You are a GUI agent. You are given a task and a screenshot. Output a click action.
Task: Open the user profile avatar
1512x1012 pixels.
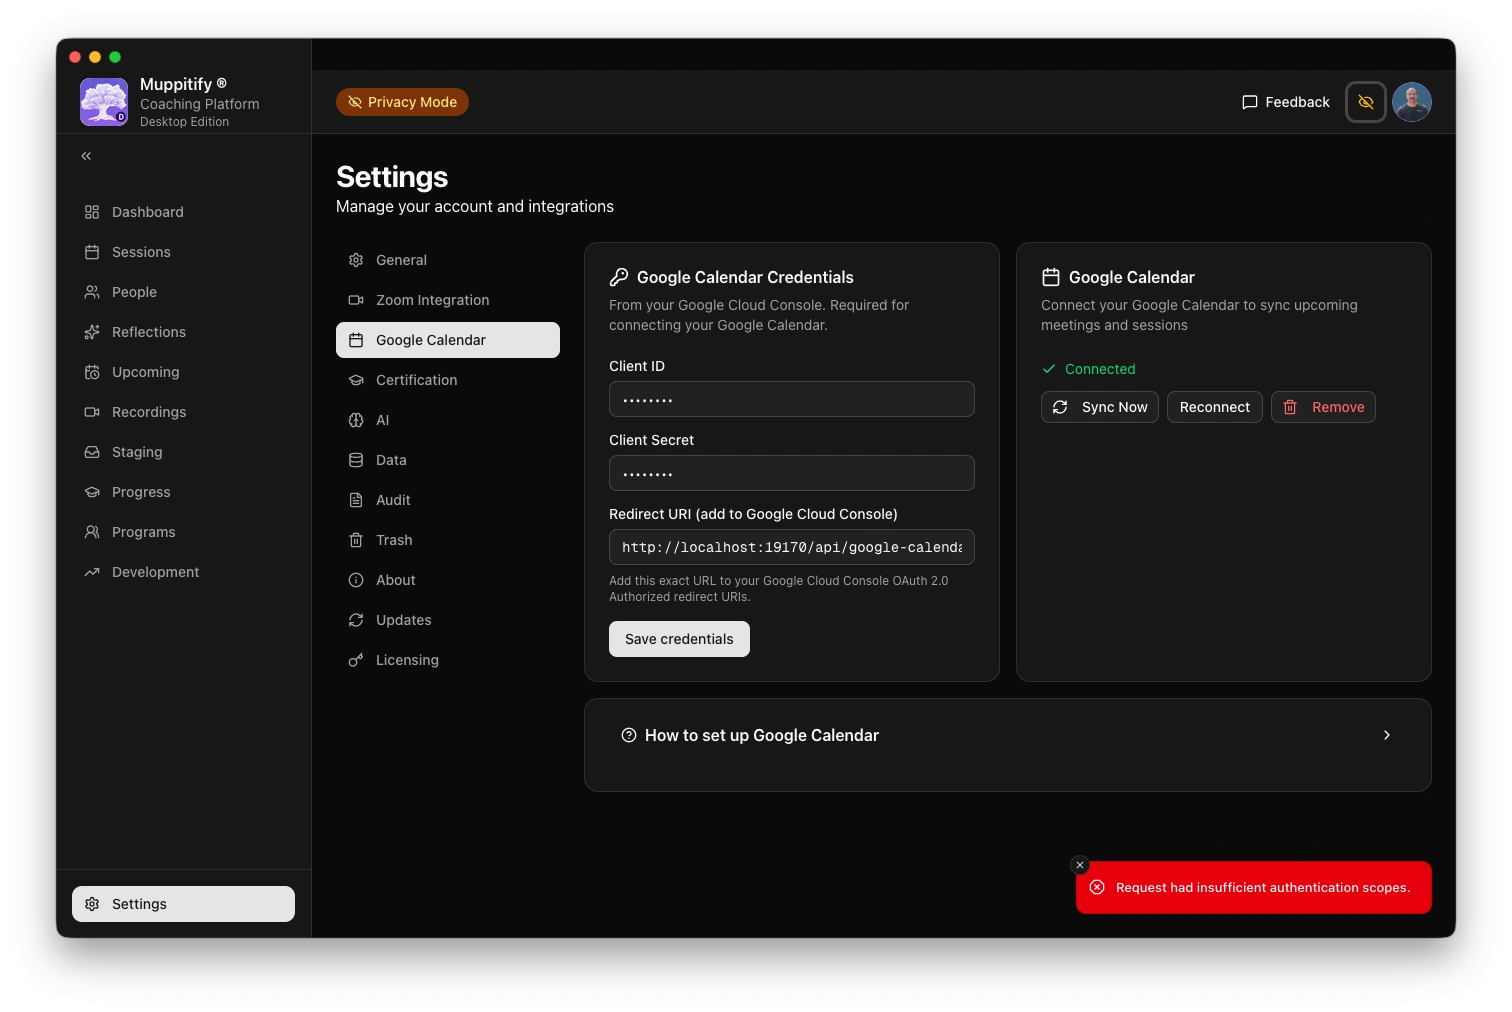1411,102
